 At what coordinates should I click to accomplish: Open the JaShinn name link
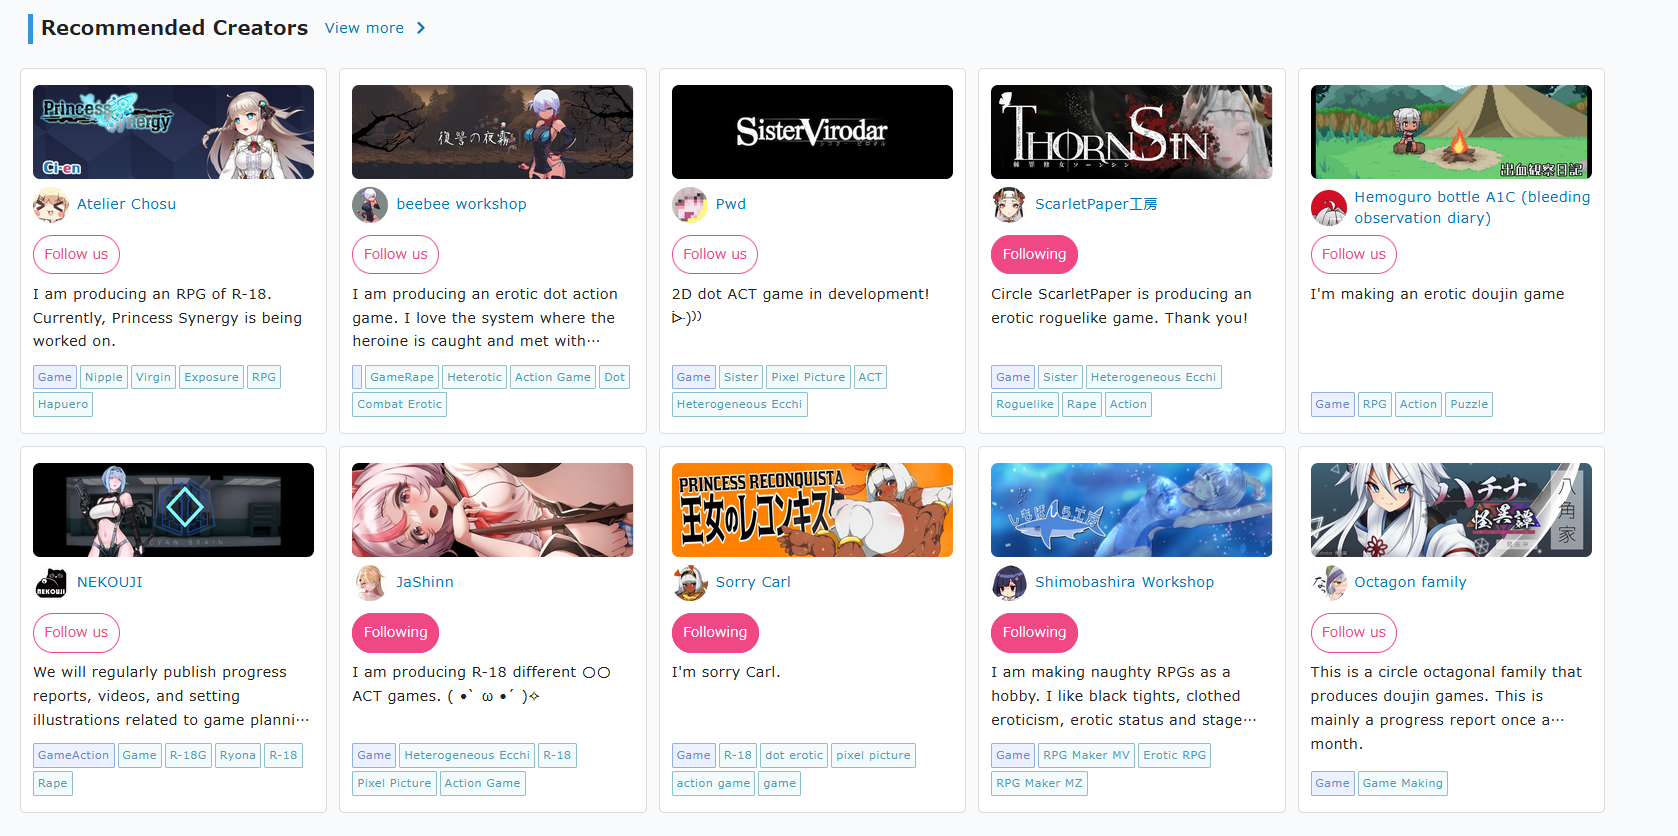[425, 582]
